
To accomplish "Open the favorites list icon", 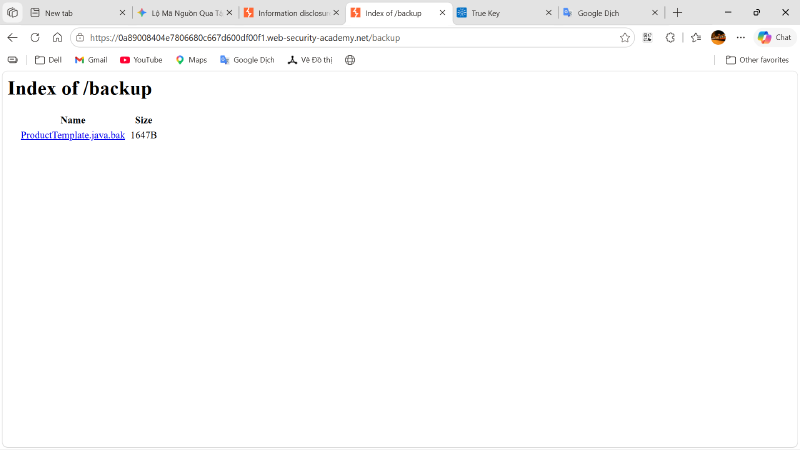I will click(695, 37).
